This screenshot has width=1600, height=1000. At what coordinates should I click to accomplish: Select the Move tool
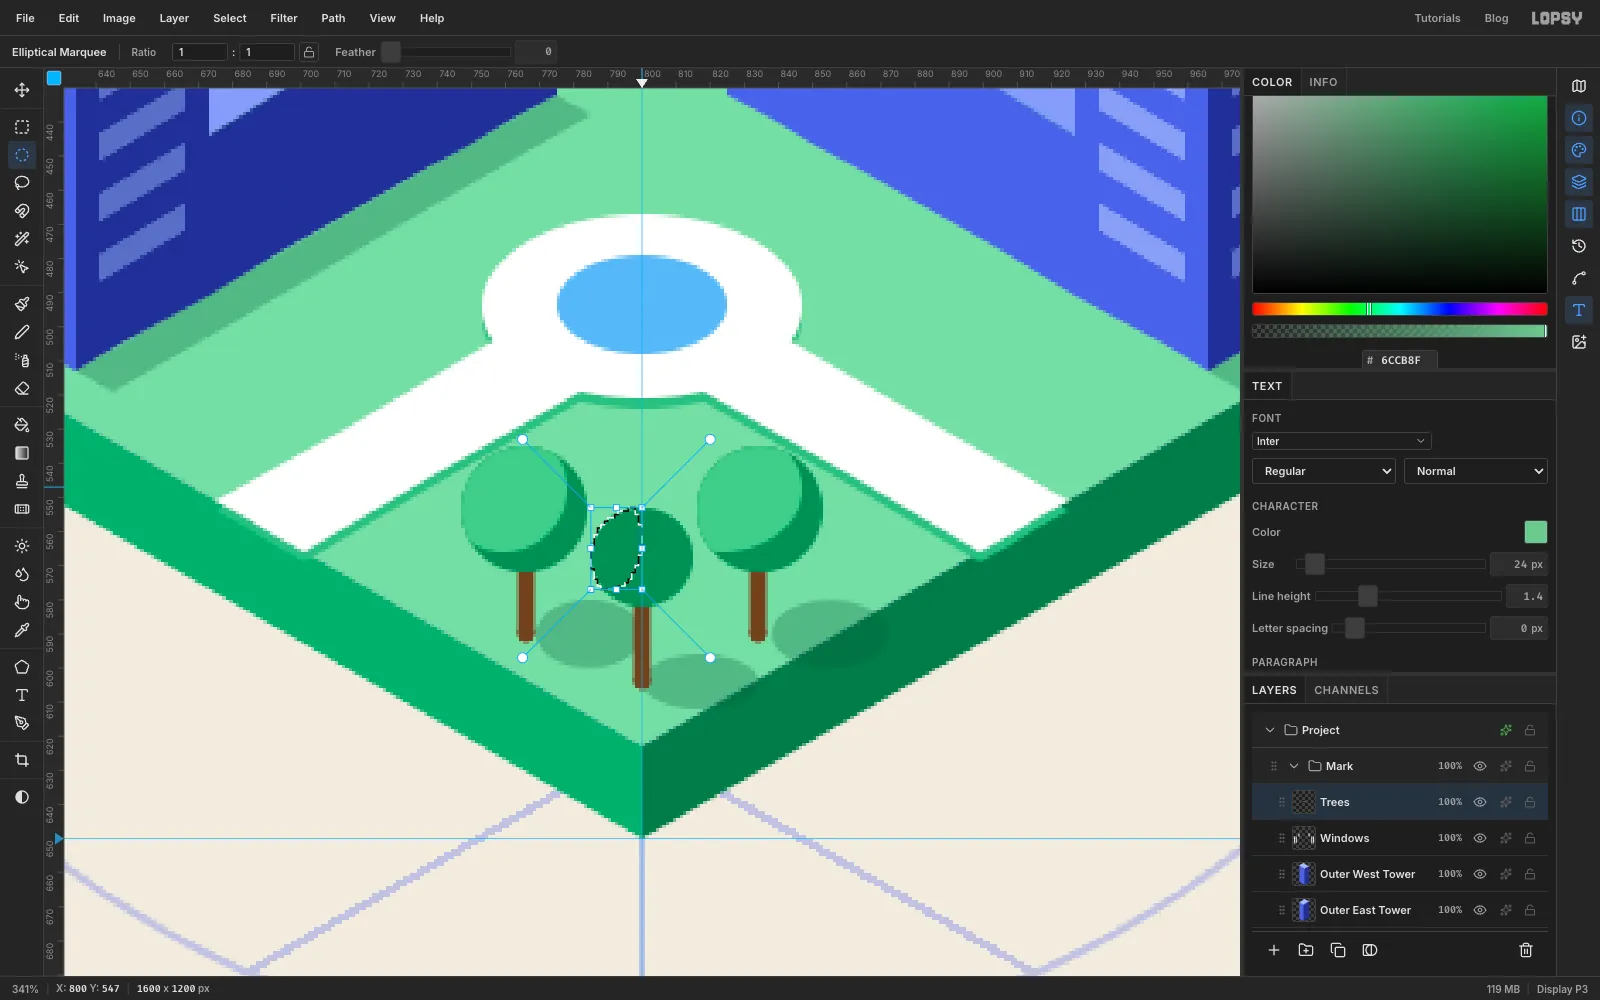(22, 90)
